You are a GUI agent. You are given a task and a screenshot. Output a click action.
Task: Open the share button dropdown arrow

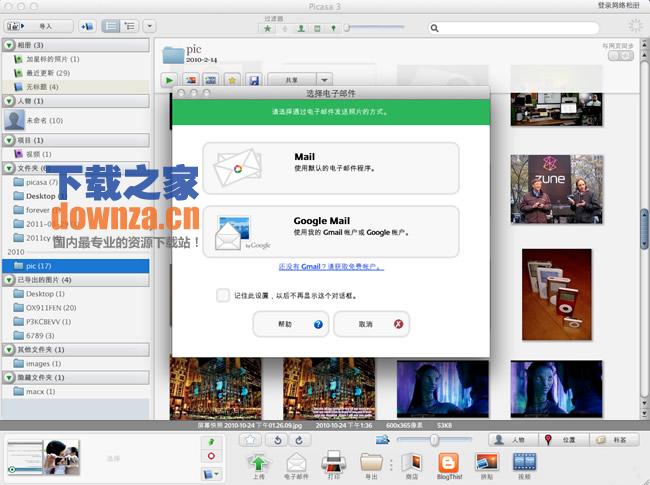[x=325, y=80]
